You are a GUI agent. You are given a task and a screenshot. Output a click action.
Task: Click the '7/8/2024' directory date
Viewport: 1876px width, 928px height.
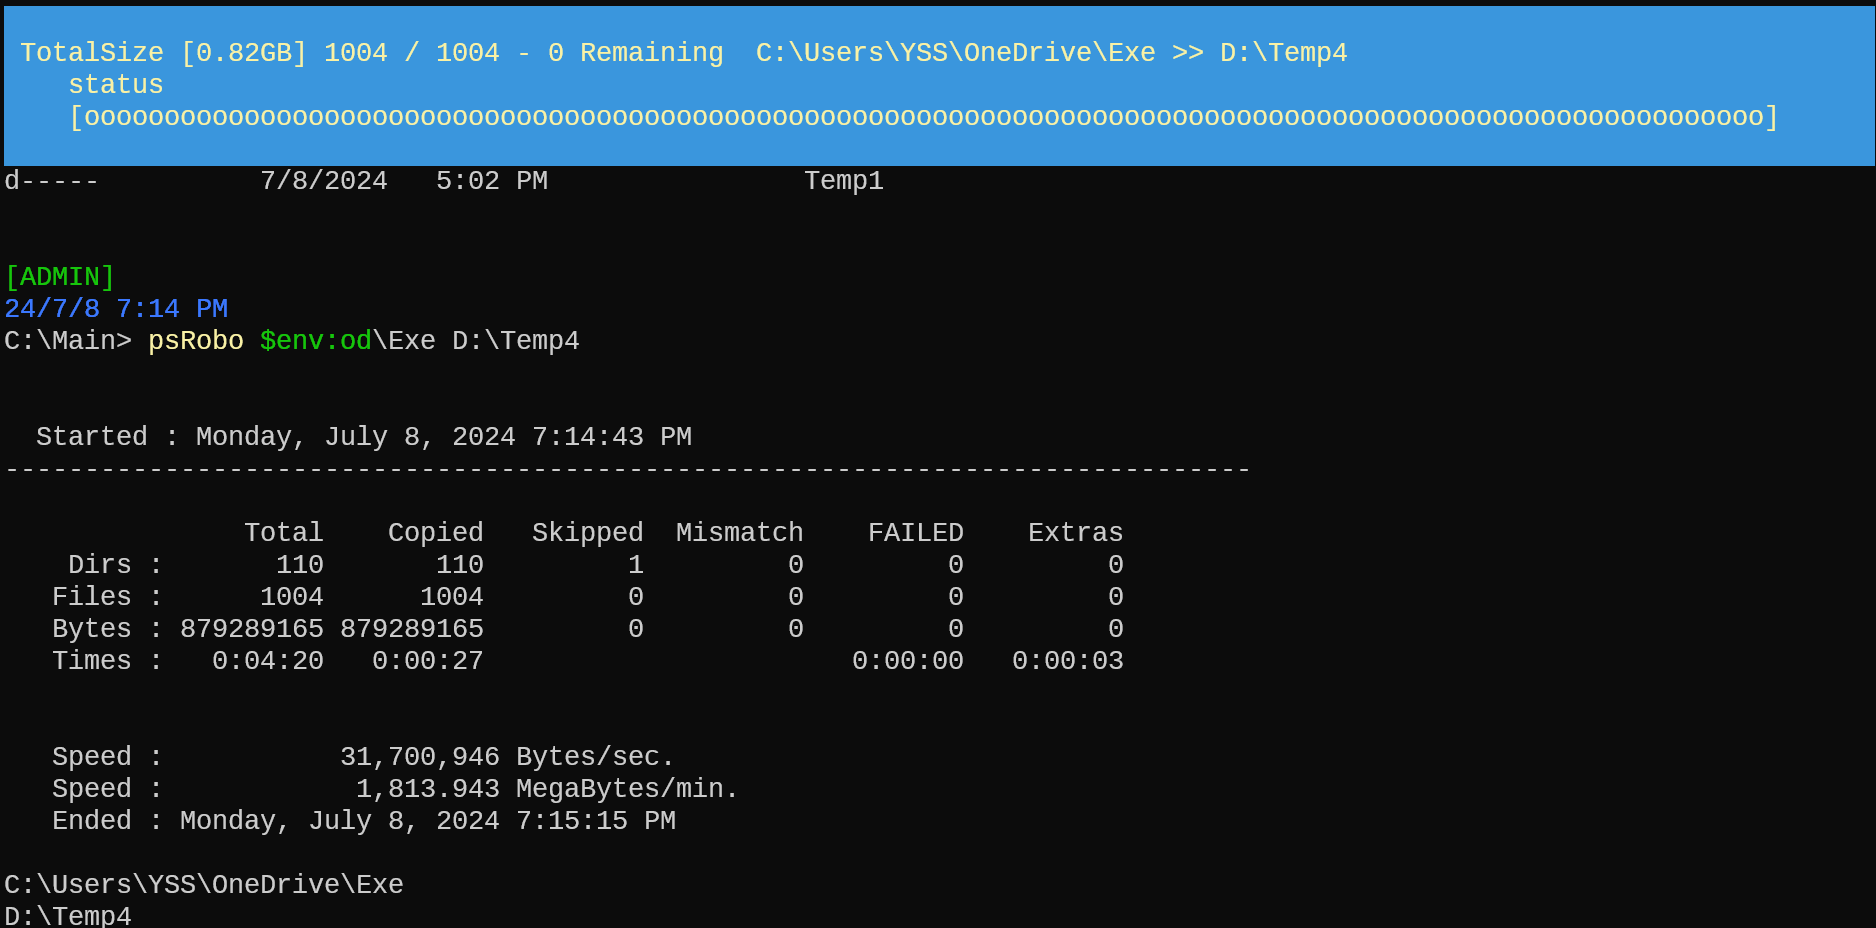click(324, 181)
